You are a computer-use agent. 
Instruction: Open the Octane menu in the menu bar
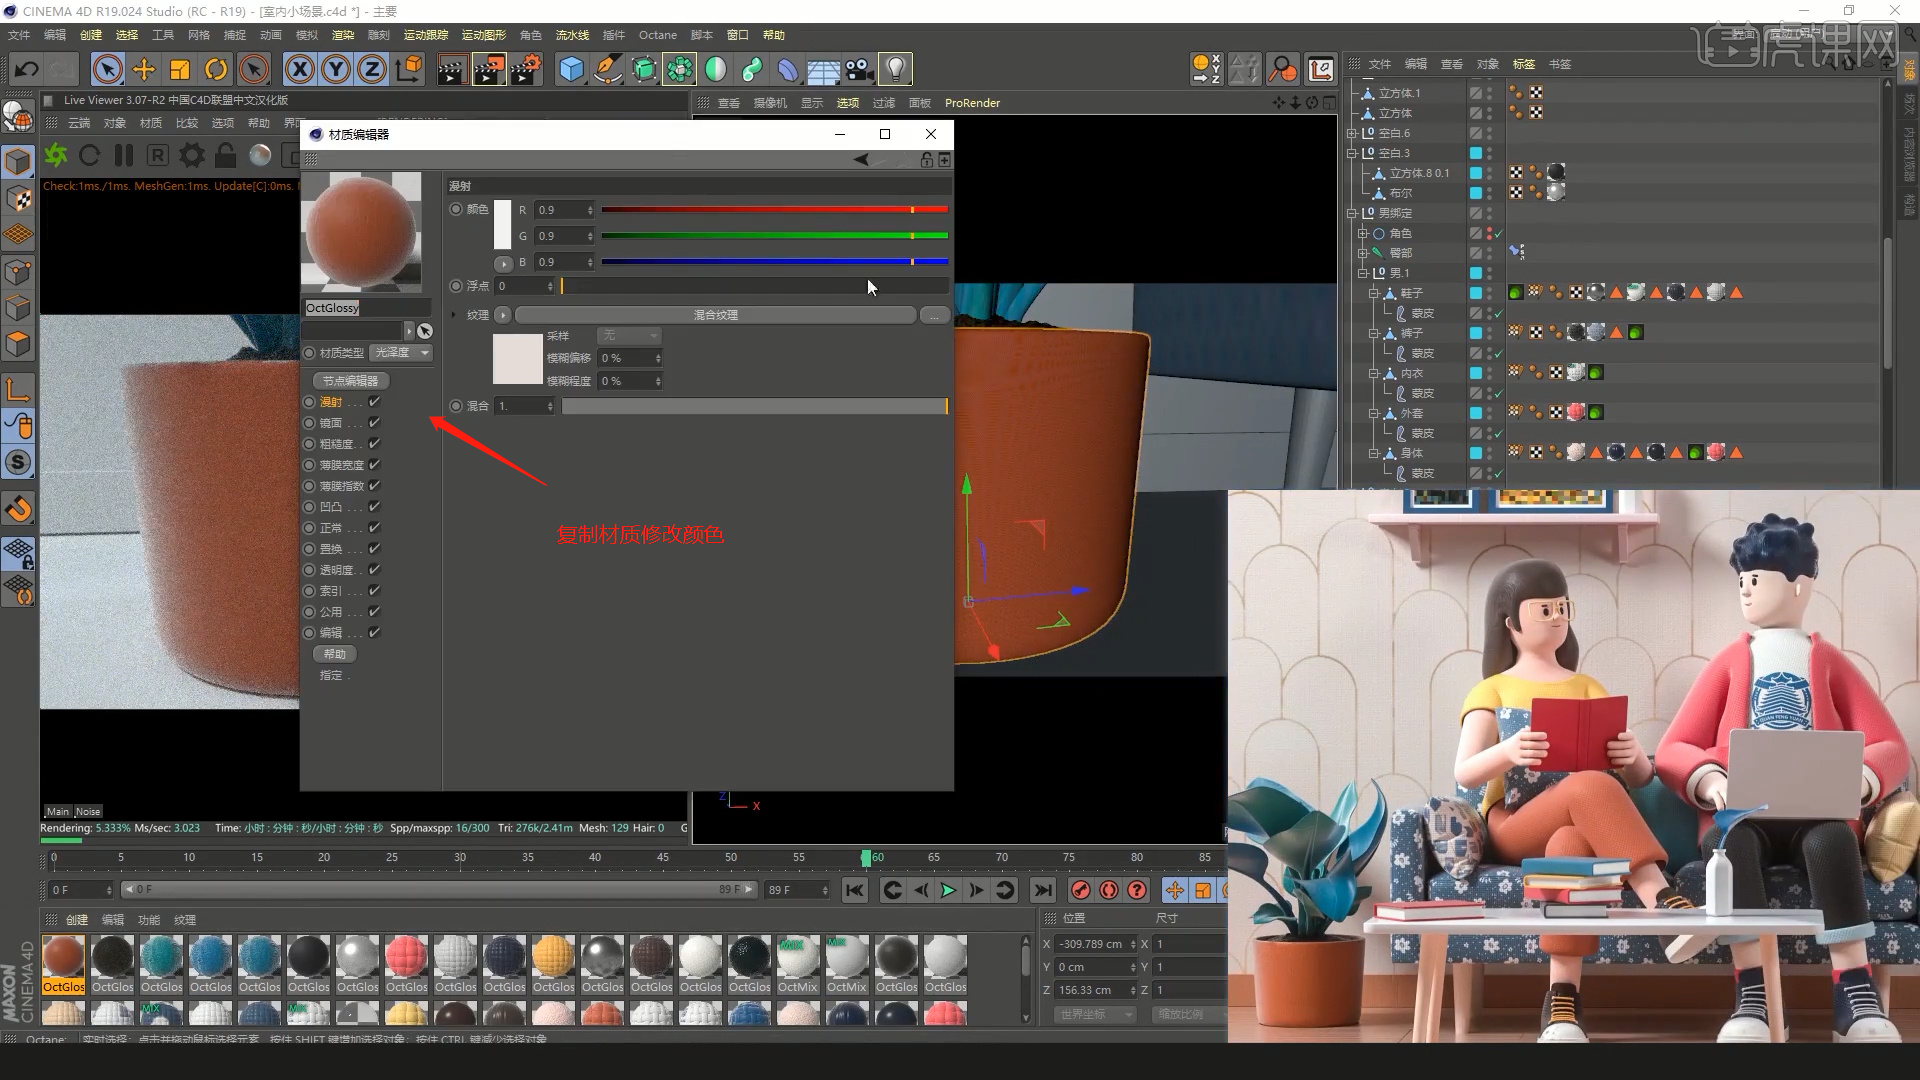coord(657,34)
